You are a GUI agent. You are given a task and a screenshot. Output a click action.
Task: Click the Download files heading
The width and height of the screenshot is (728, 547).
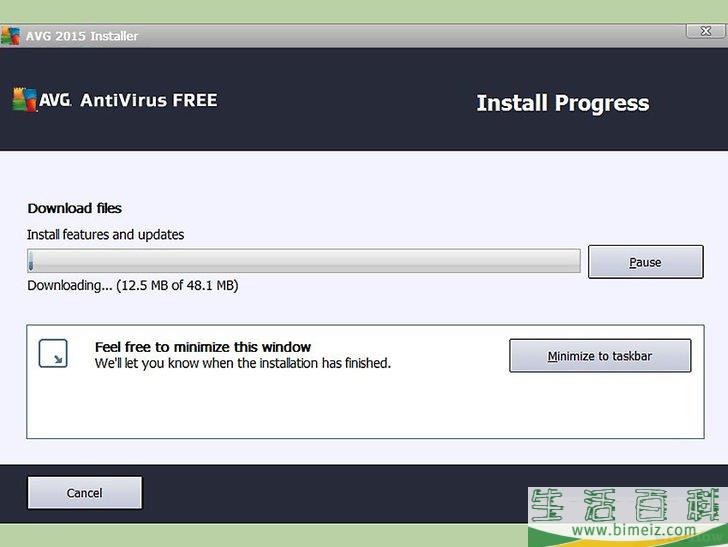pos(75,208)
